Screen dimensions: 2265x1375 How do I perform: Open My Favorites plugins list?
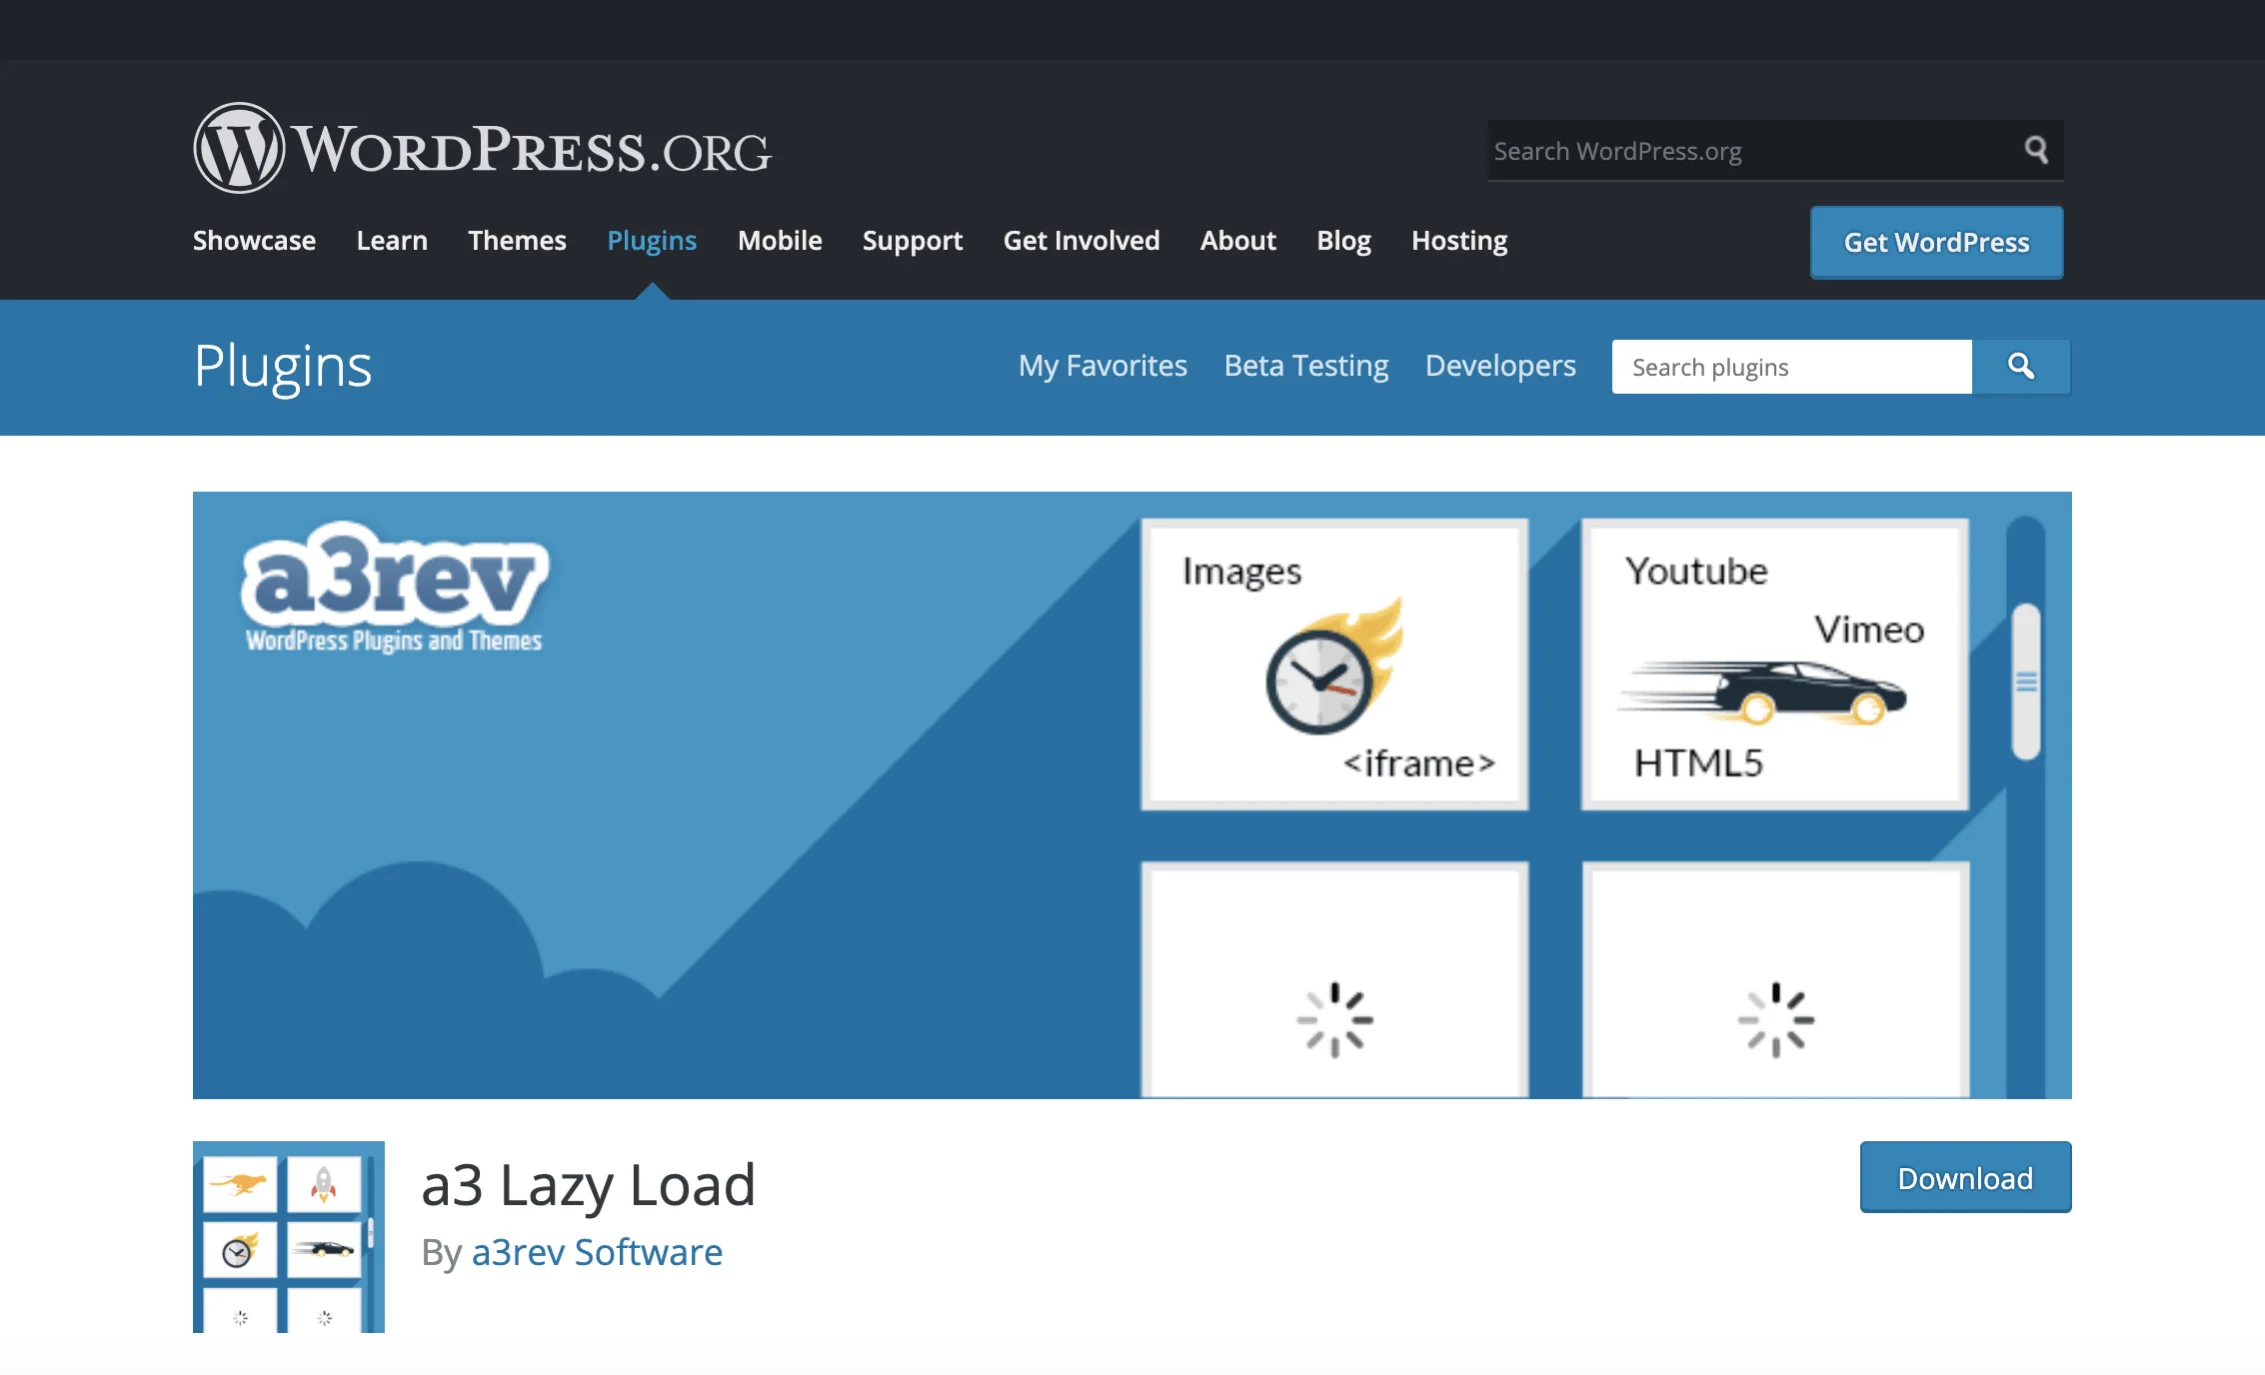(x=1101, y=366)
